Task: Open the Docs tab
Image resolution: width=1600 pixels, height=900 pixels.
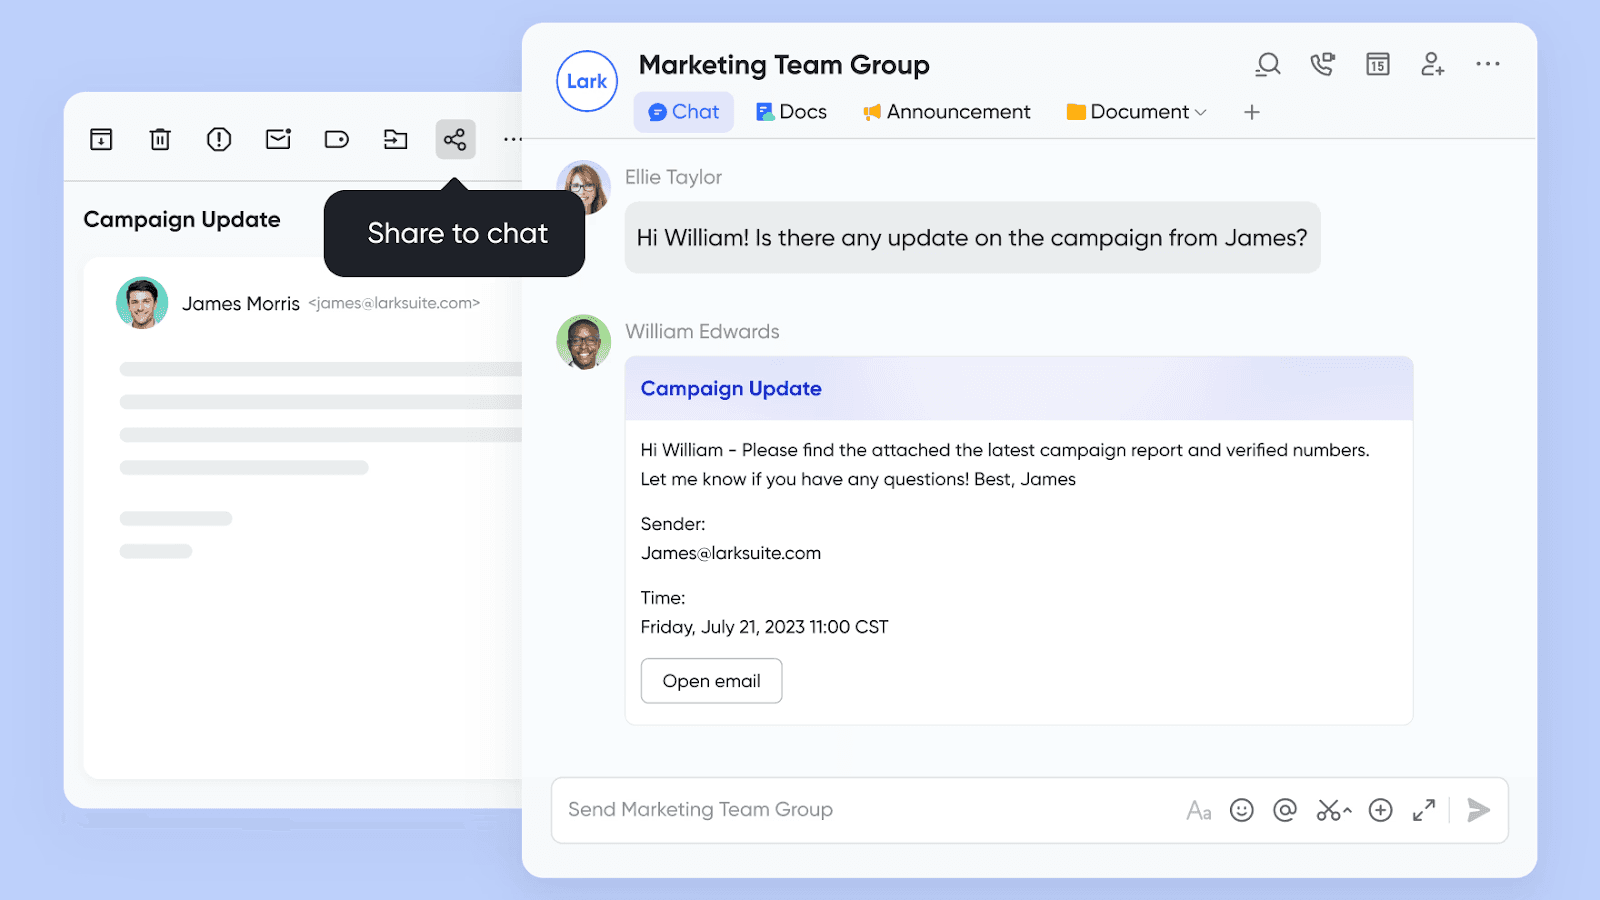Action: coord(791,112)
